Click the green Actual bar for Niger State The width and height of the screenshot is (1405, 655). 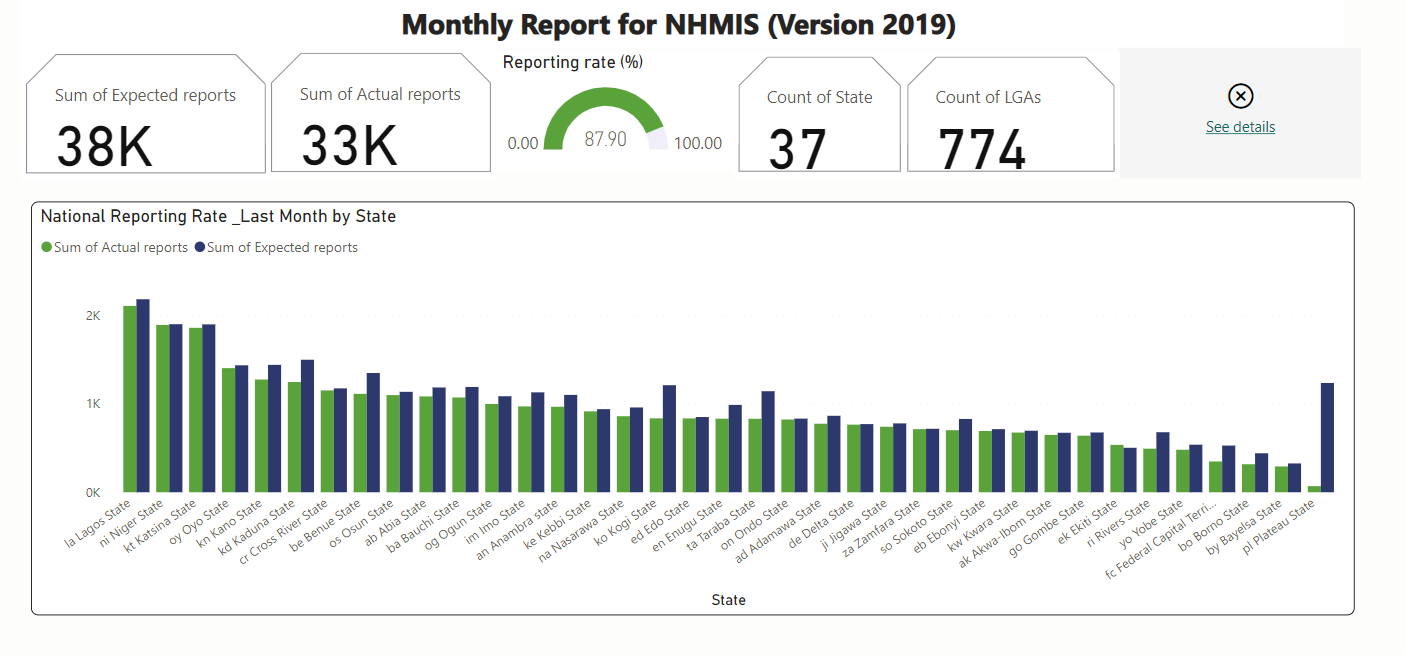point(163,408)
